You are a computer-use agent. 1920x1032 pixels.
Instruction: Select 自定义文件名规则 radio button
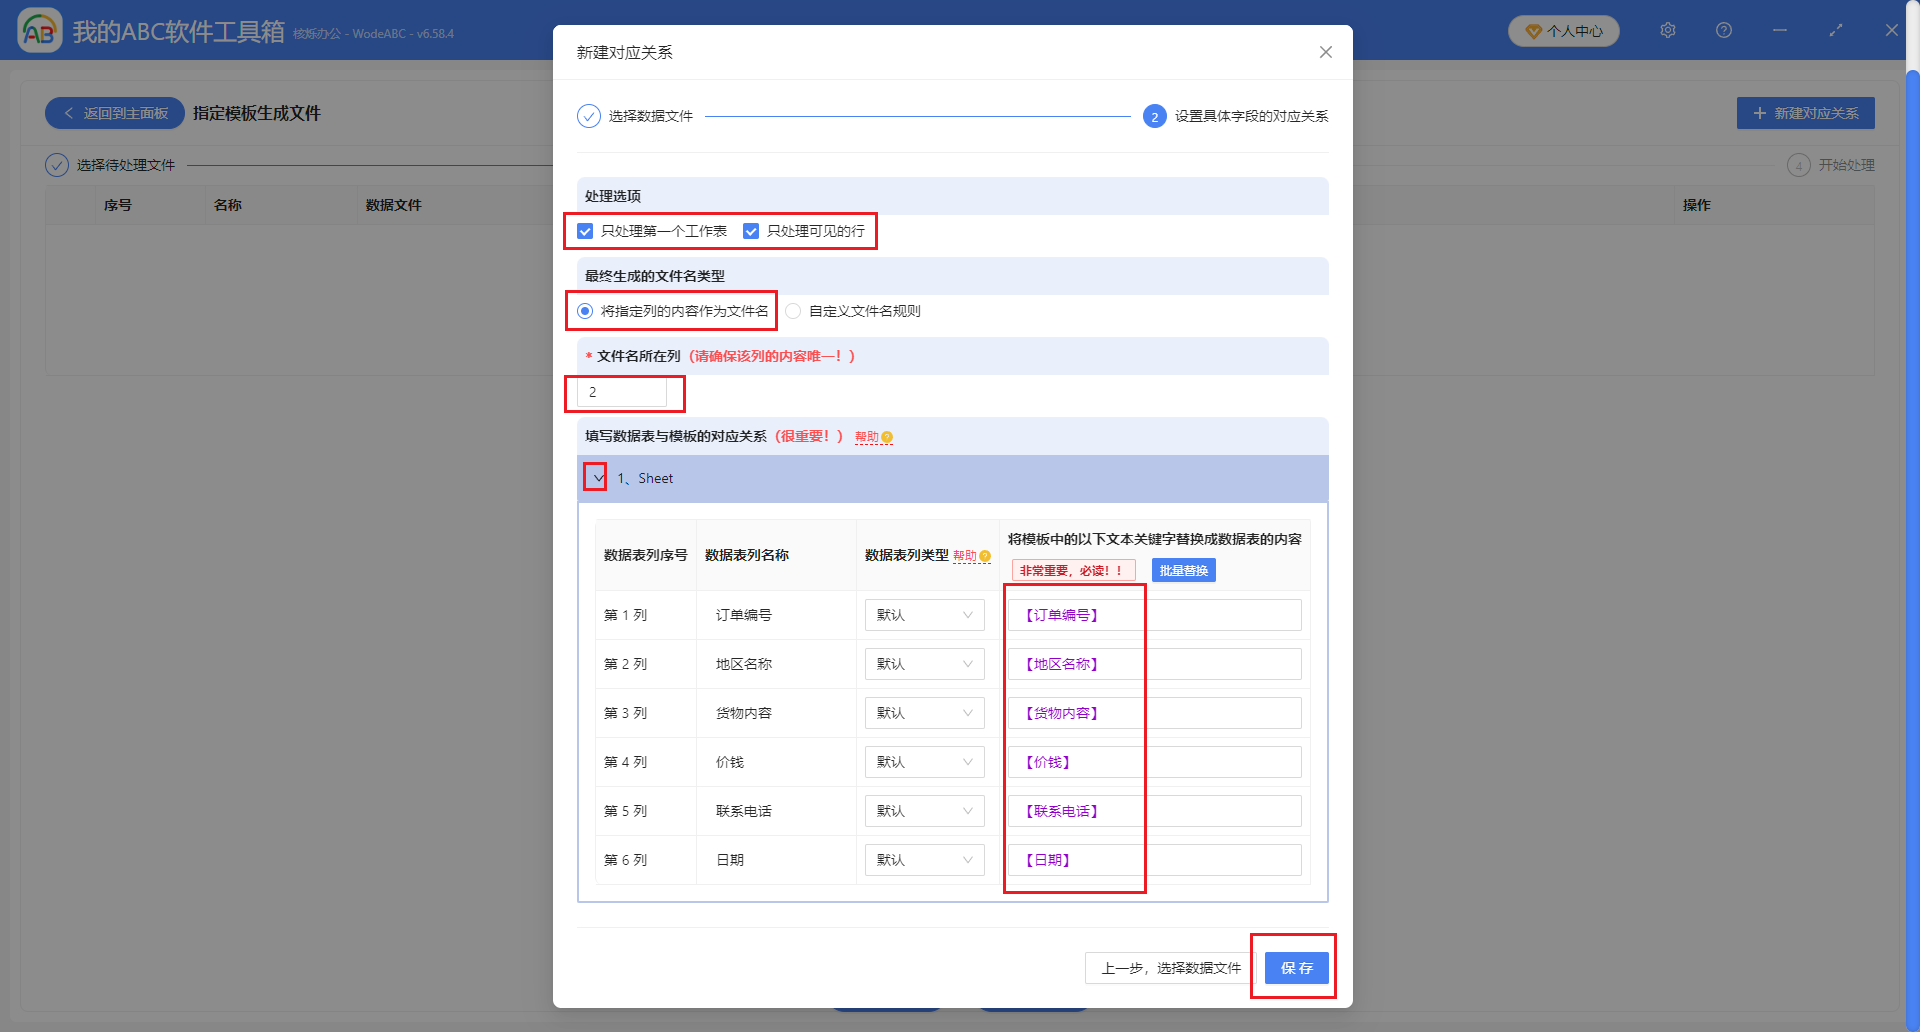tap(793, 310)
